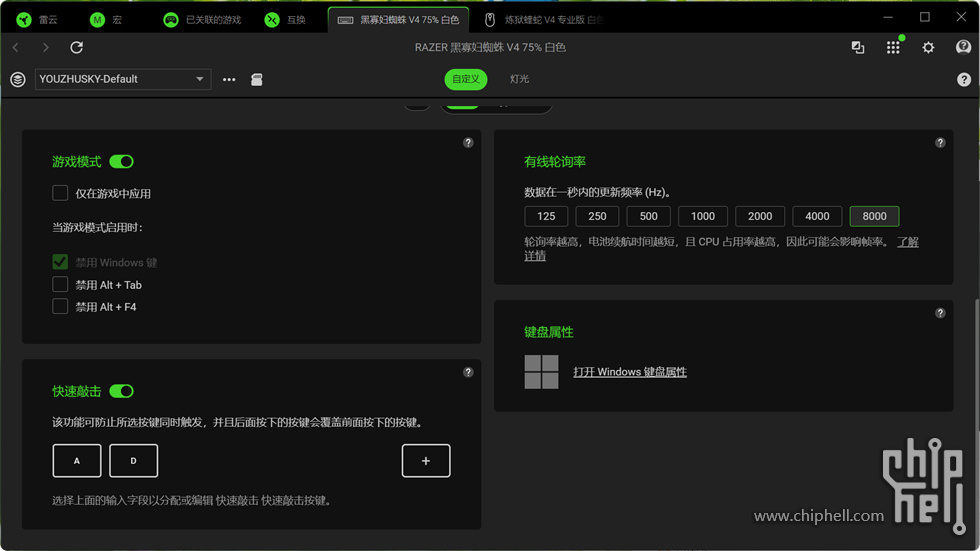Select the A snap tap key box
Viewport: 980px width, 551px height.
tap(77, 460)
